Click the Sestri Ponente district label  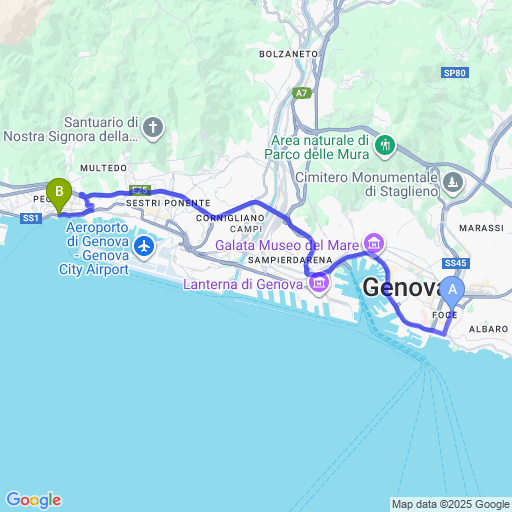tap(168, 203)
